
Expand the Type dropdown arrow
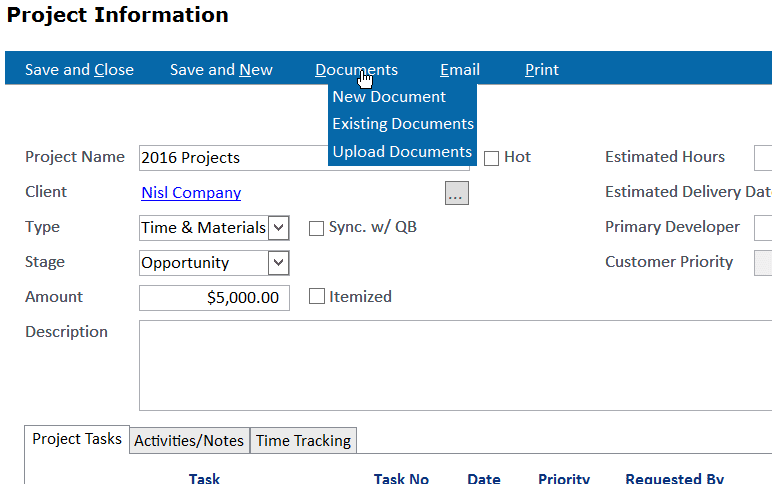(279, 228)
